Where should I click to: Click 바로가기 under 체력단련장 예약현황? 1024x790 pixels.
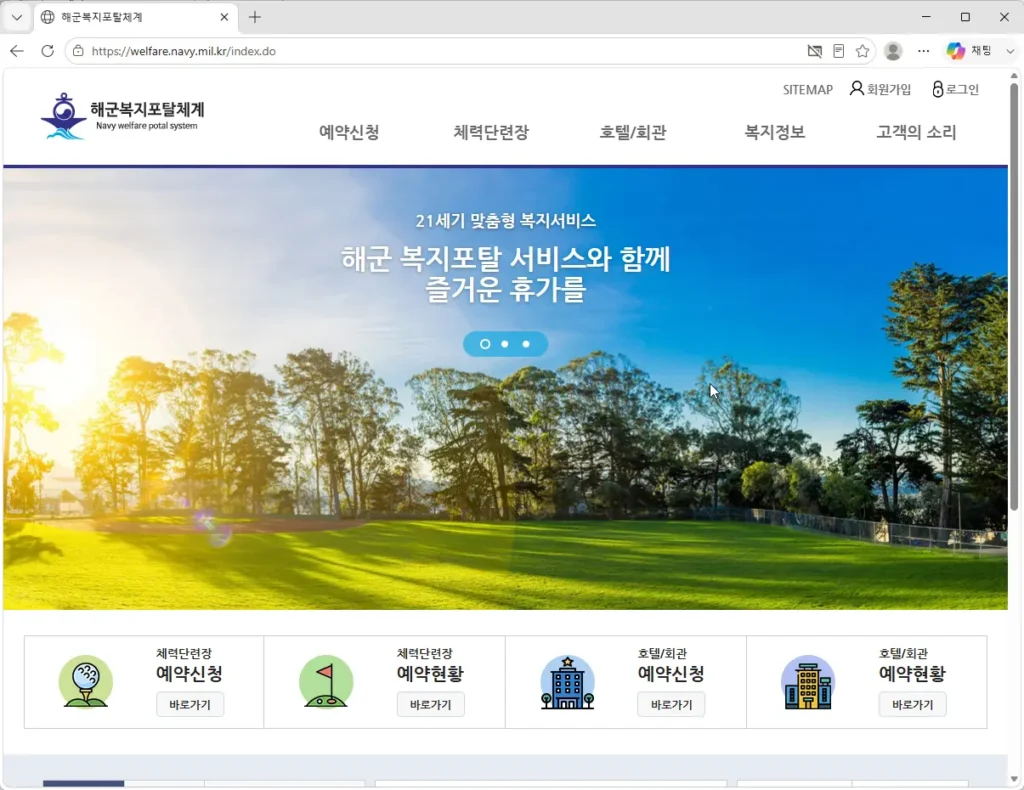431,704
